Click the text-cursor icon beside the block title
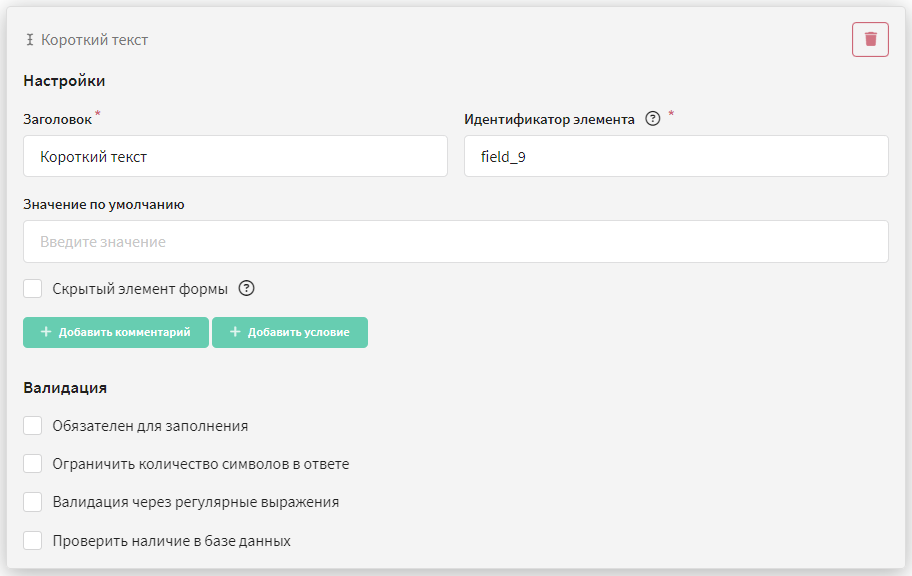The height and width of the screenshot is (576, 912). coord(30,40)
